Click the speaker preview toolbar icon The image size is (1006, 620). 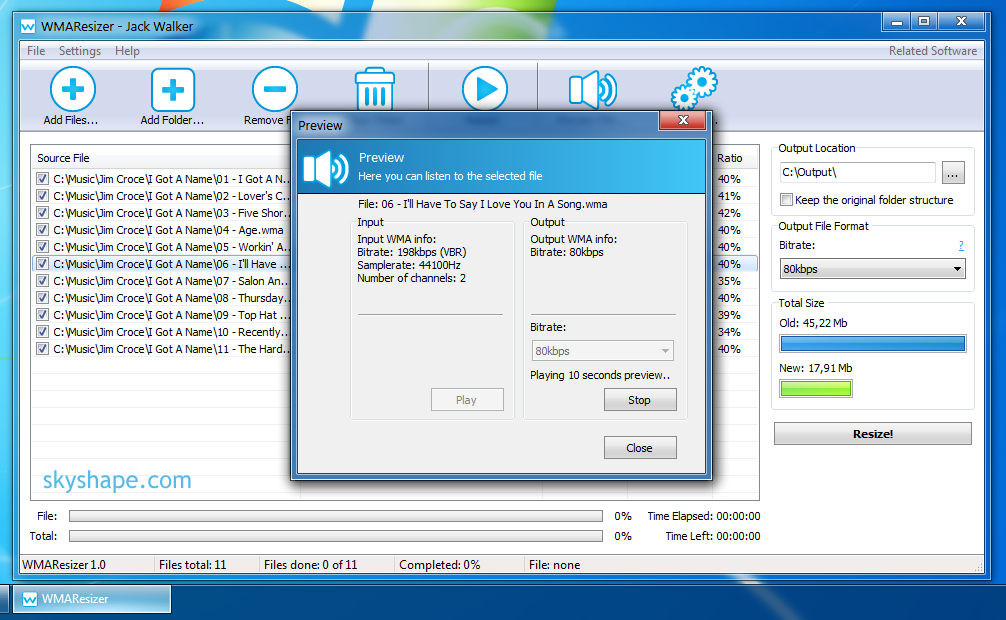tap(591, 90)
